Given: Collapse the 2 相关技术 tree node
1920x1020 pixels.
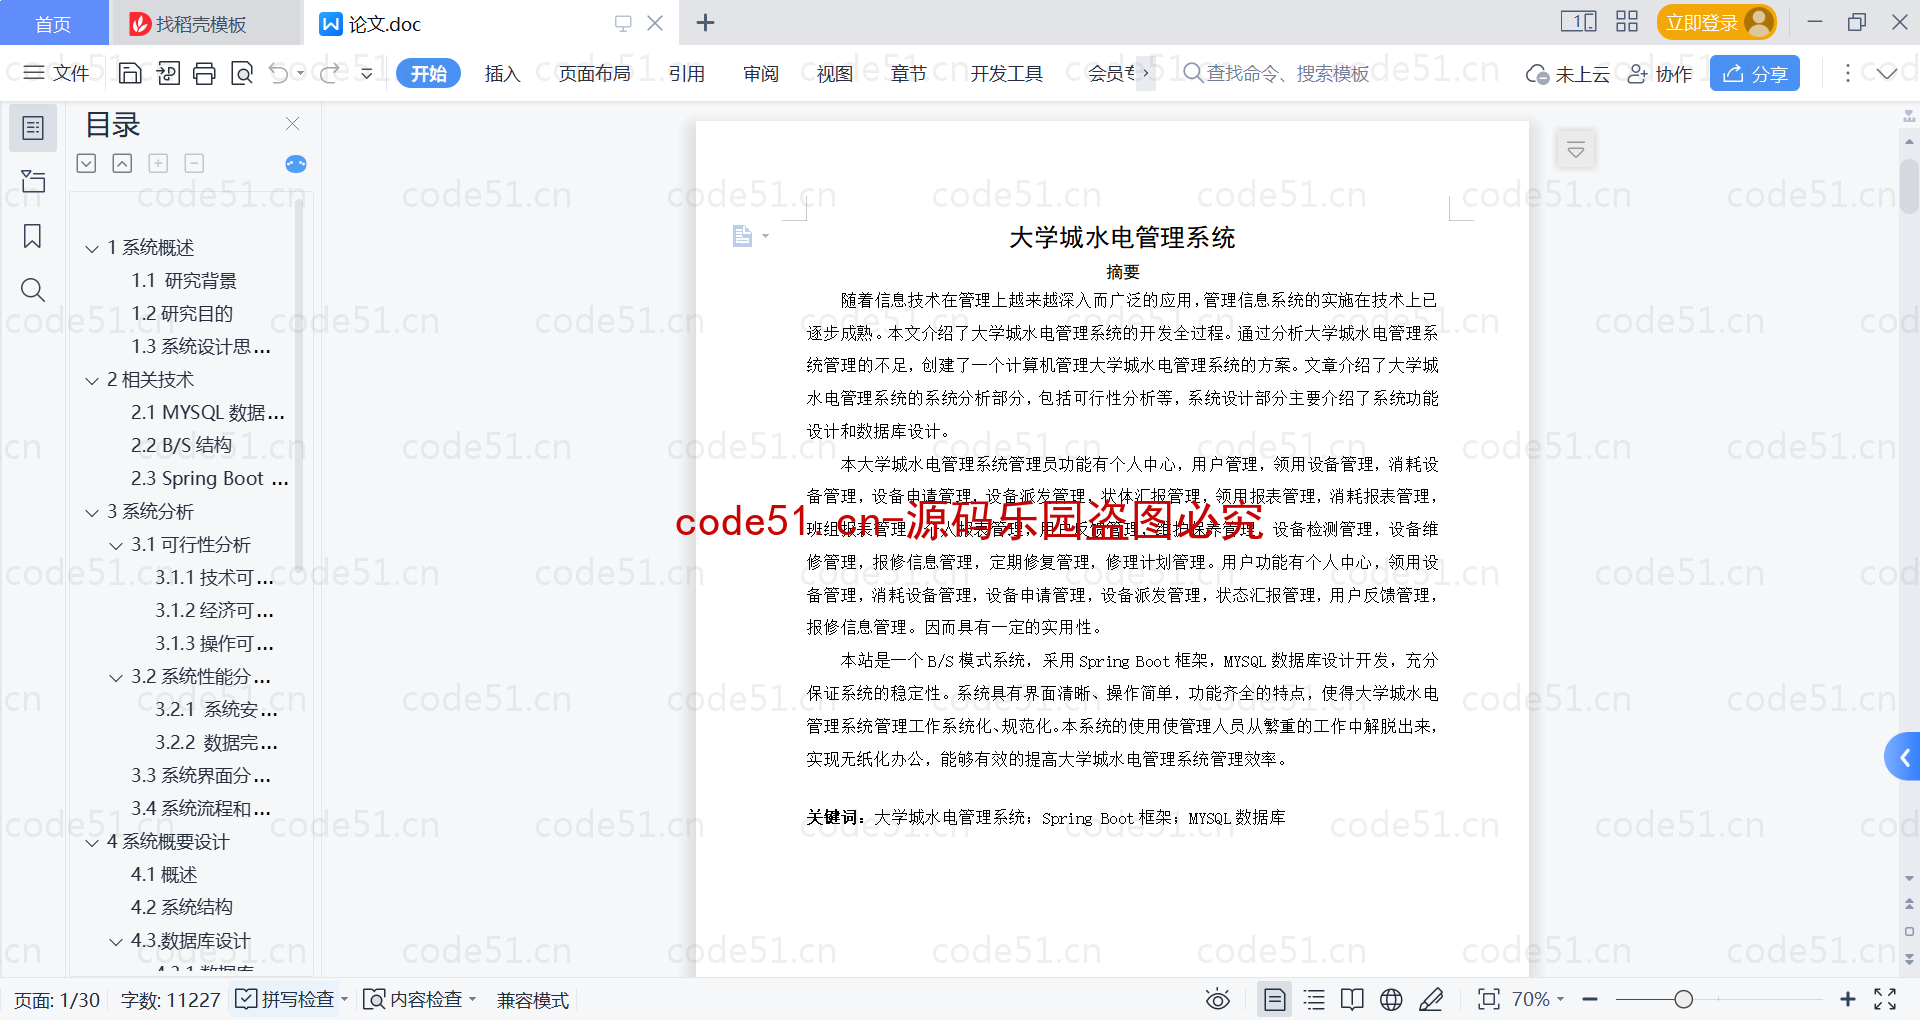Looking at the screenshot, I should point(92,380).
